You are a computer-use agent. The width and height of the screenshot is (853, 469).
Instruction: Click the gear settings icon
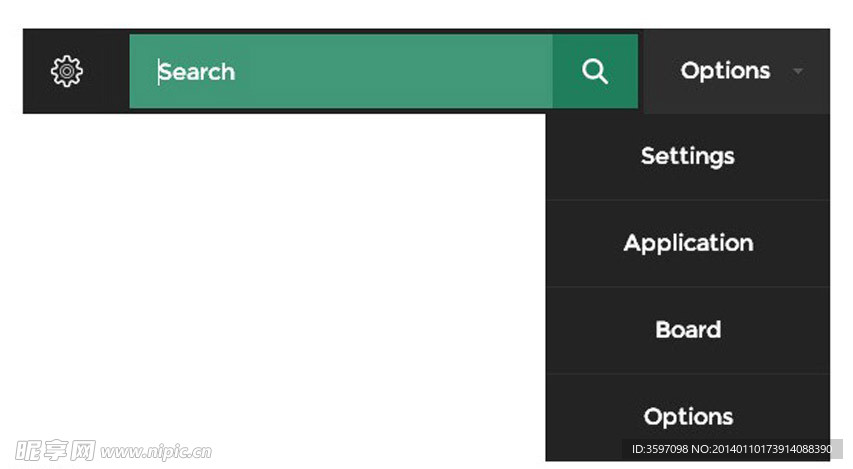(67, 71)
